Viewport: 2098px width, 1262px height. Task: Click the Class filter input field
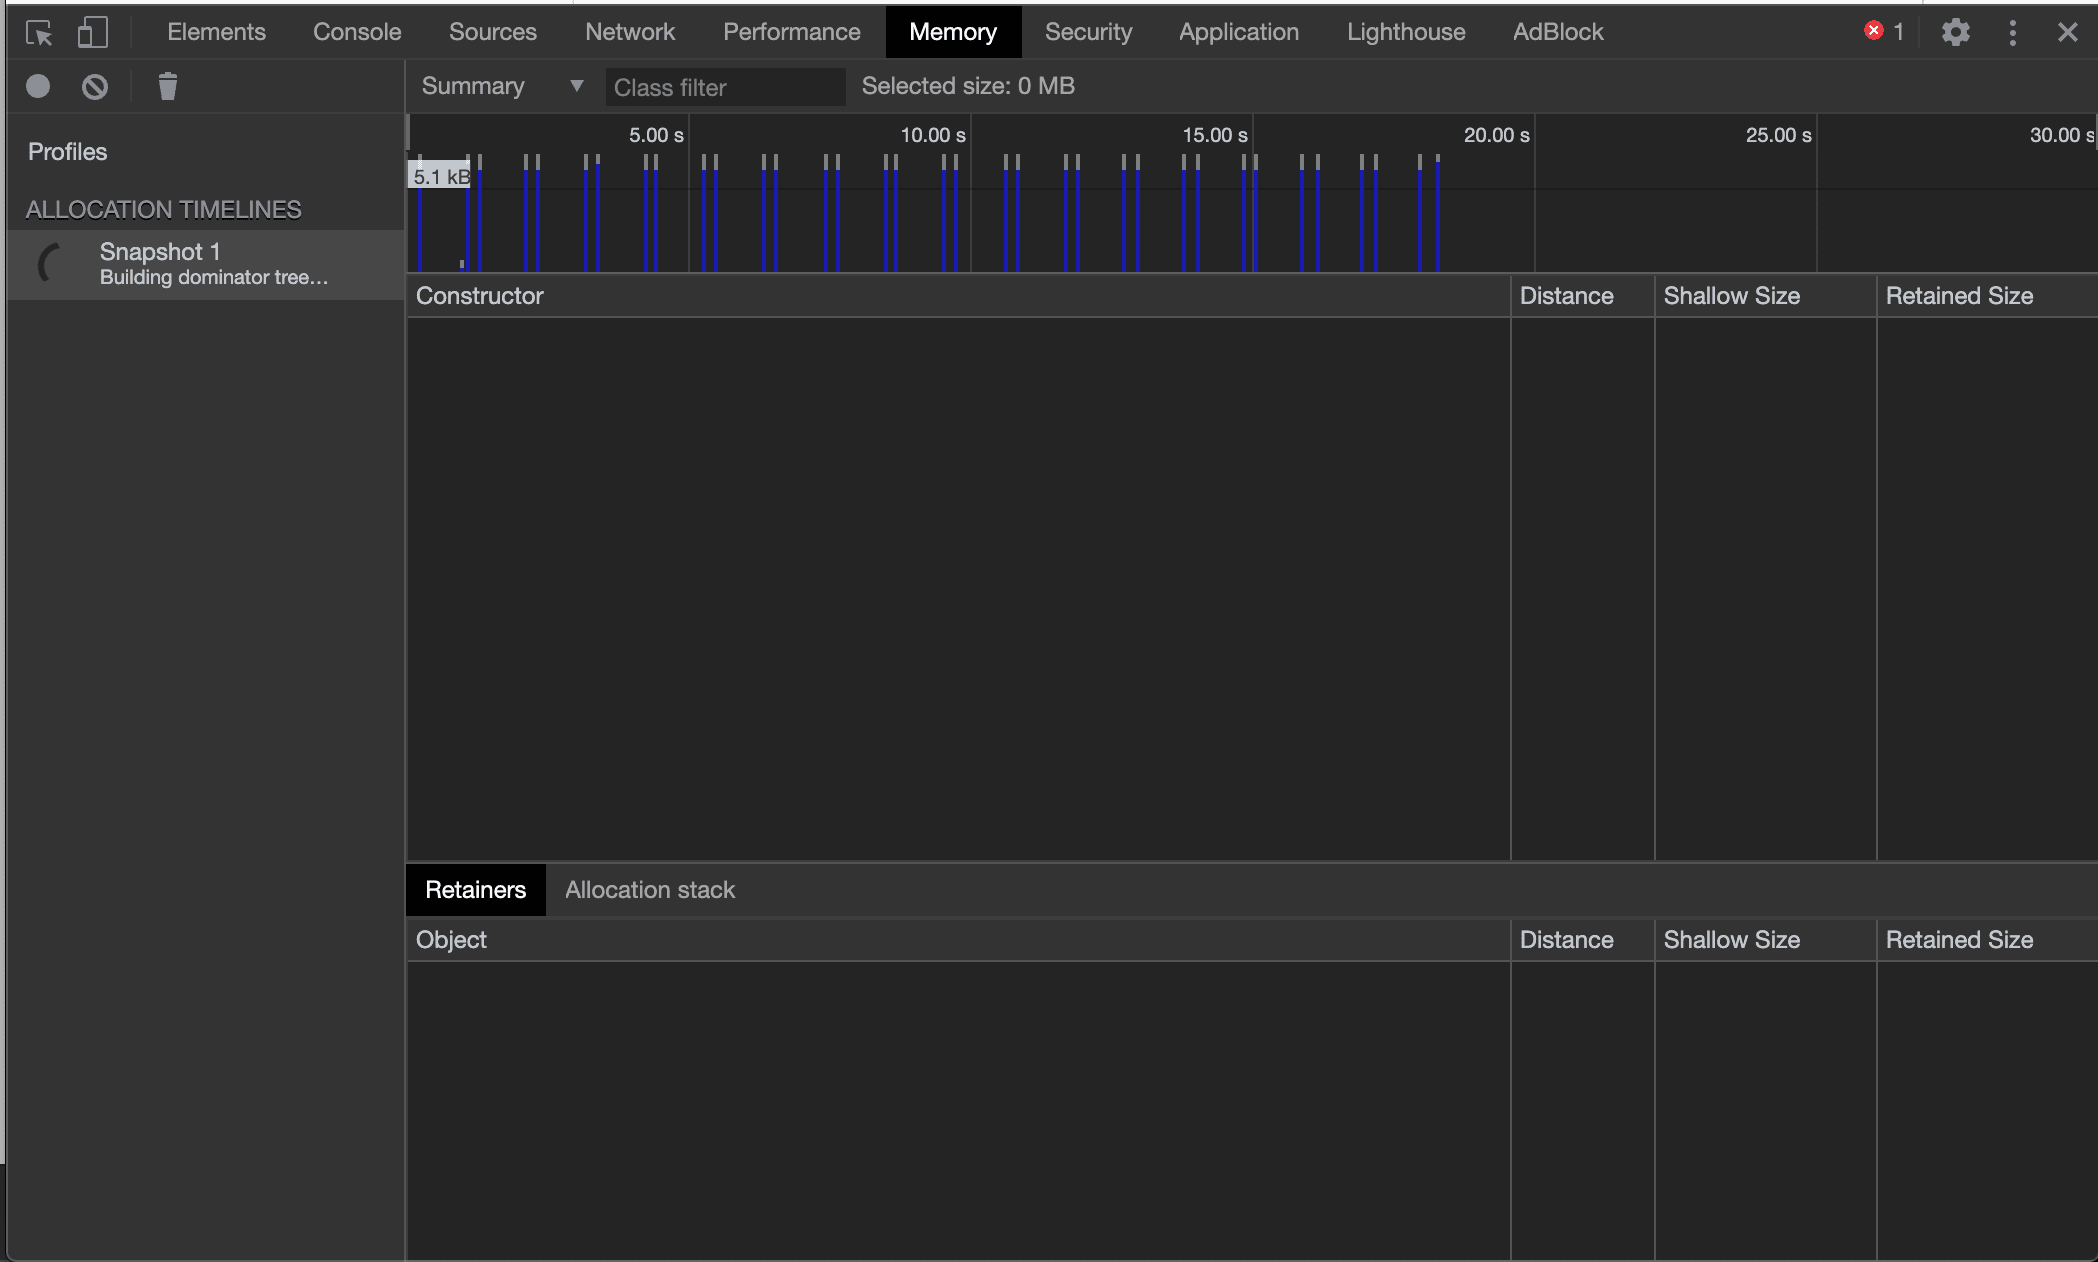click(724, 85)
